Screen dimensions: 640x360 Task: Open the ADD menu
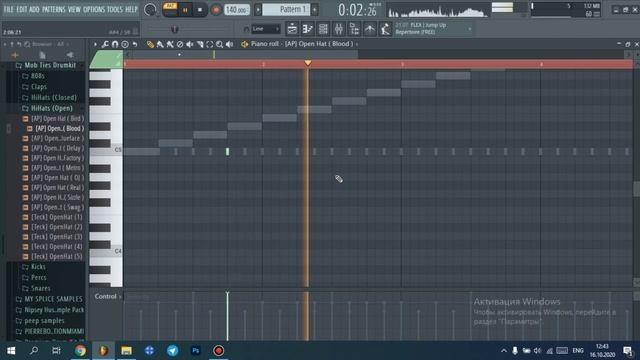click(35, 9)
